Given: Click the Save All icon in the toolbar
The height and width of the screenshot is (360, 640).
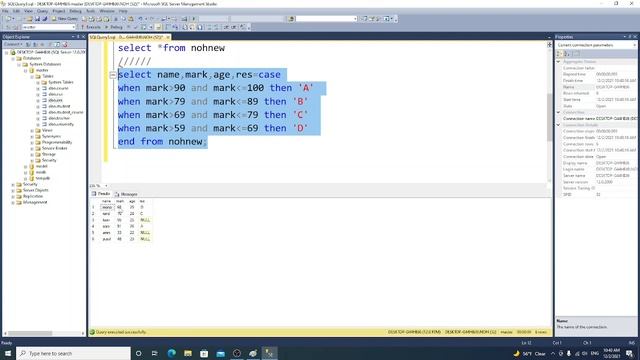Looking at the screenshot, I should (x=44, y=19).
